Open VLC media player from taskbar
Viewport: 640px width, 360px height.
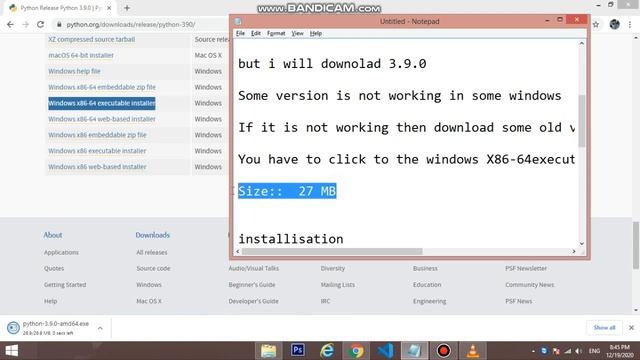tap(473, 351)
